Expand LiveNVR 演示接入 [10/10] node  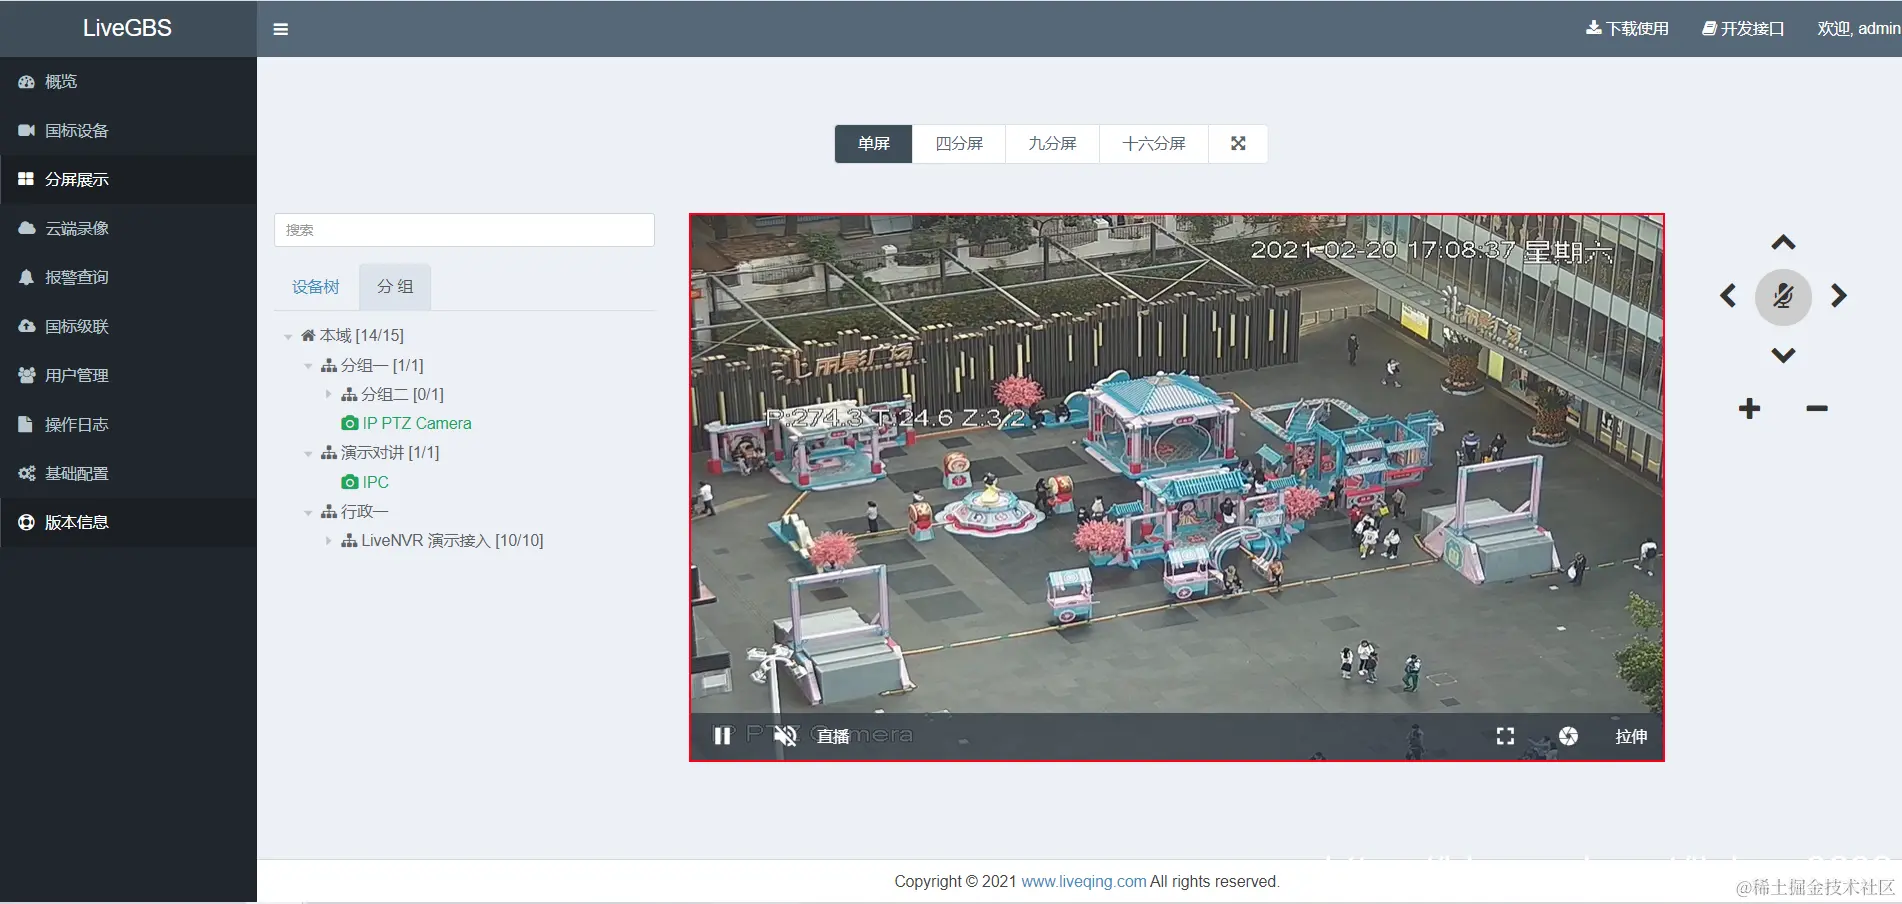pyautogui.click(x=328, y=541)
